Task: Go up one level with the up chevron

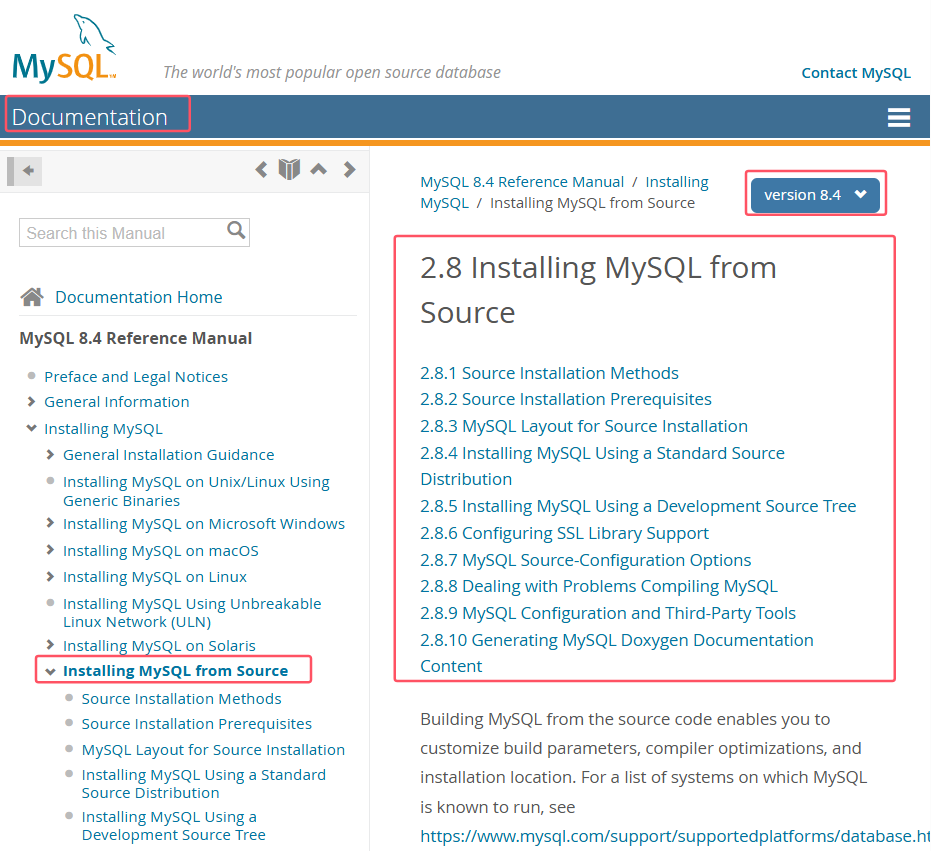Action: tap(319, 169)
